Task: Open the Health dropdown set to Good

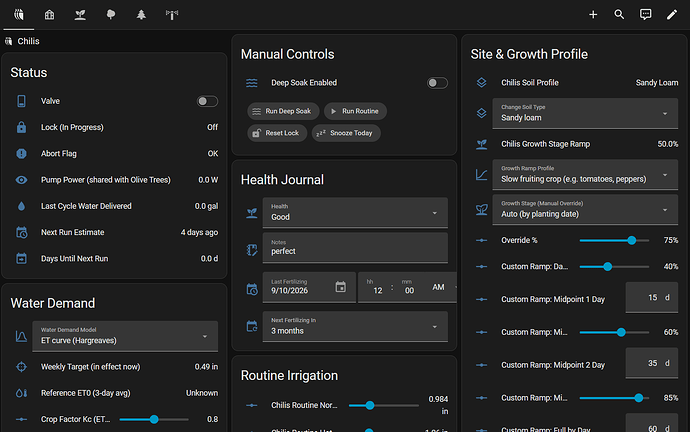Action: tap(355, 213)
